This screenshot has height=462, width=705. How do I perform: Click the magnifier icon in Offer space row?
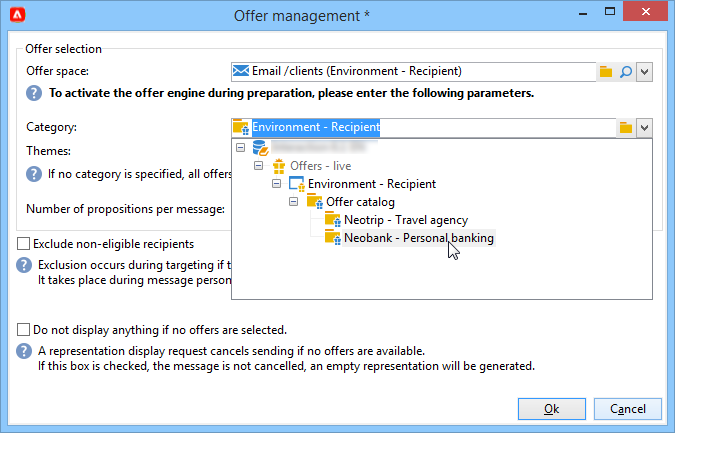[625, 71]
